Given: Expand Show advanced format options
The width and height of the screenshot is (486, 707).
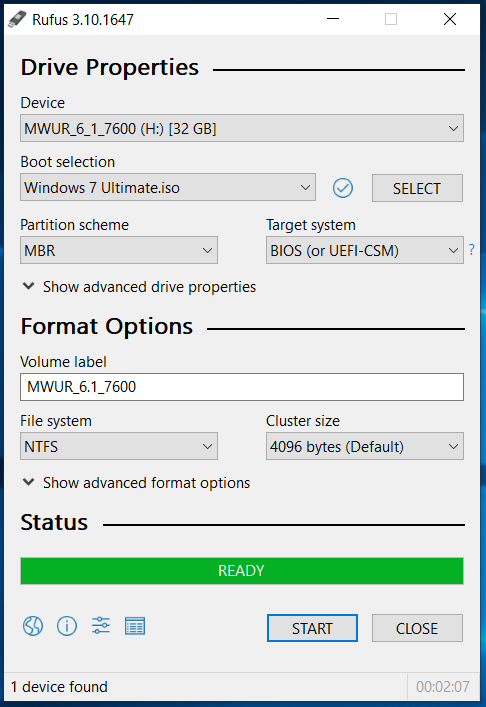Looking at the screenshot, I should point(136,483).
